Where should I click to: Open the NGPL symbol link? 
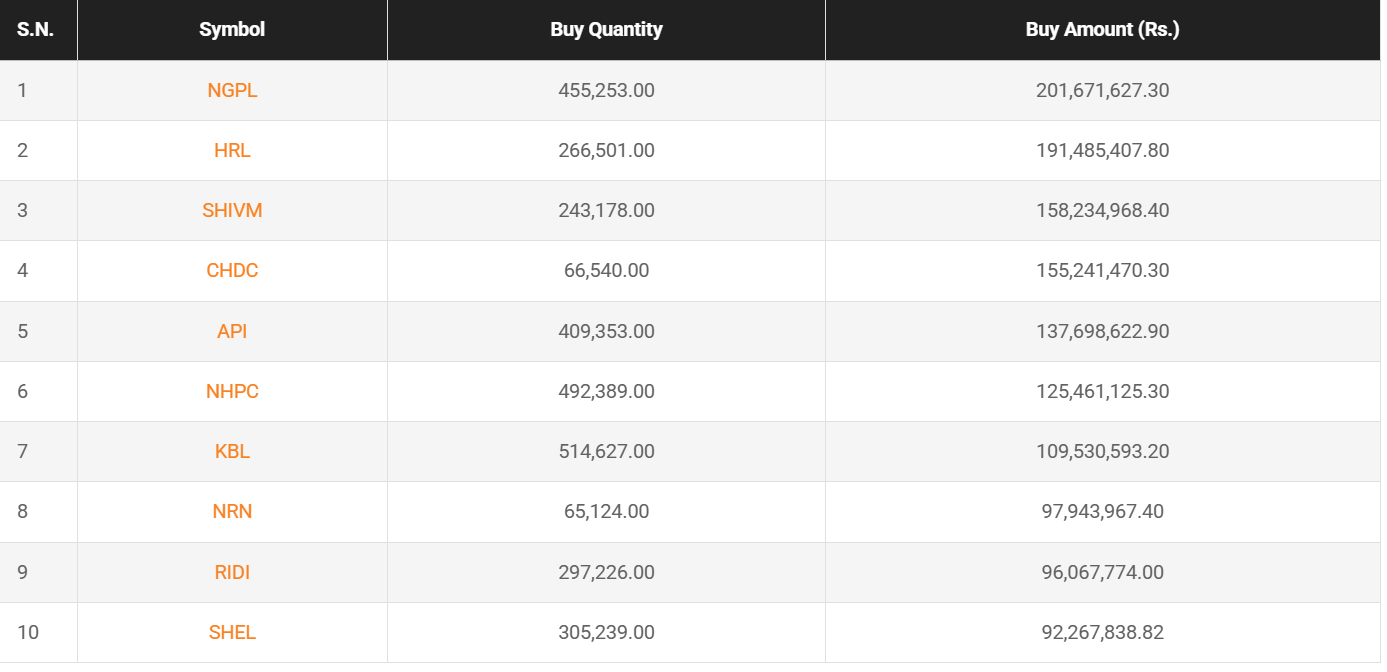(232, 90)
